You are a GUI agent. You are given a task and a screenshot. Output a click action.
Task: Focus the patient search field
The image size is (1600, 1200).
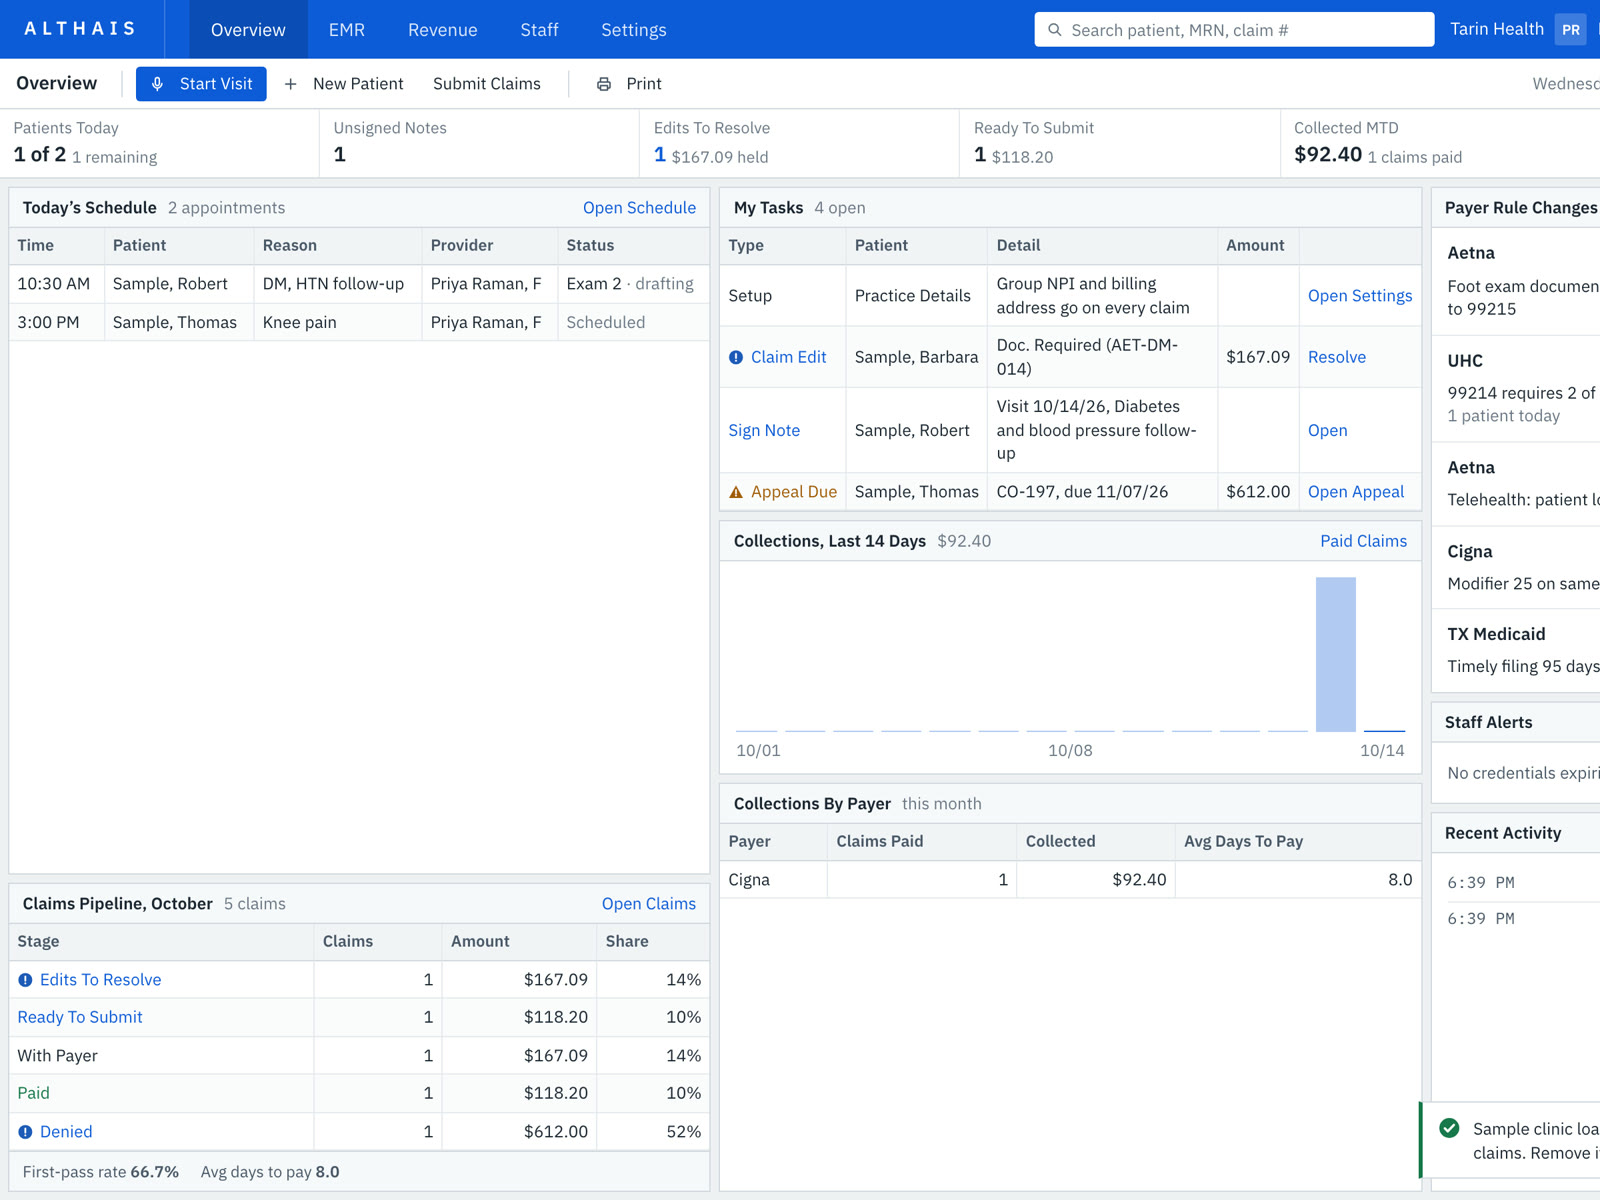pos(1234,30)
